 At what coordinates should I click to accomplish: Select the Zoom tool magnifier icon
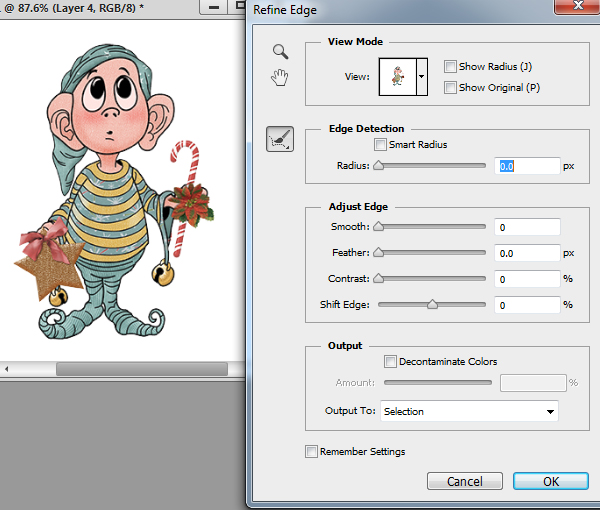(x=281, y=52)
